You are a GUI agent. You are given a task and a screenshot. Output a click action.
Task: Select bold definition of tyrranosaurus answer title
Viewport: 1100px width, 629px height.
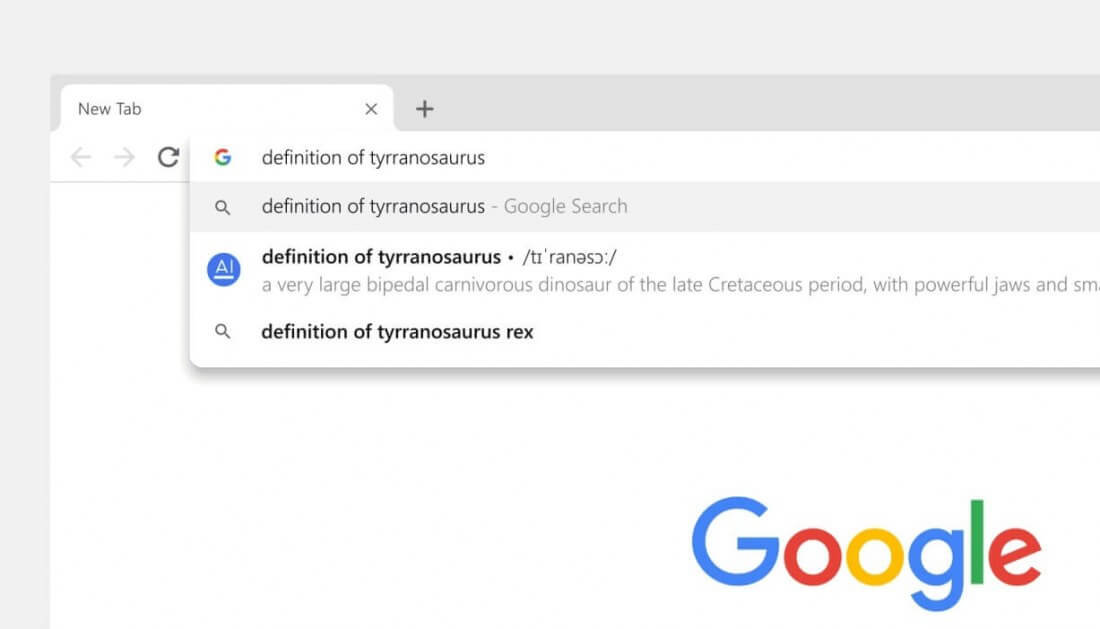tap(381, 257)
